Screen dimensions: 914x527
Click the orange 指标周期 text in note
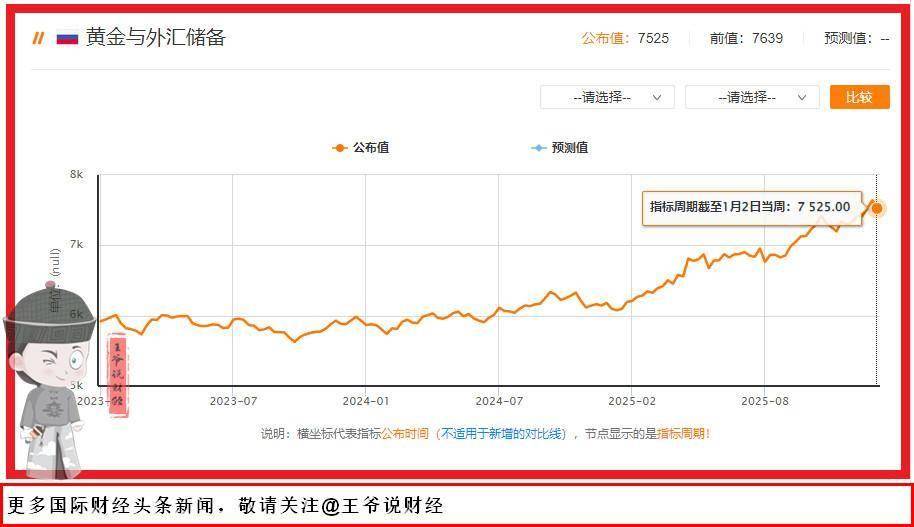click(680, 434)
